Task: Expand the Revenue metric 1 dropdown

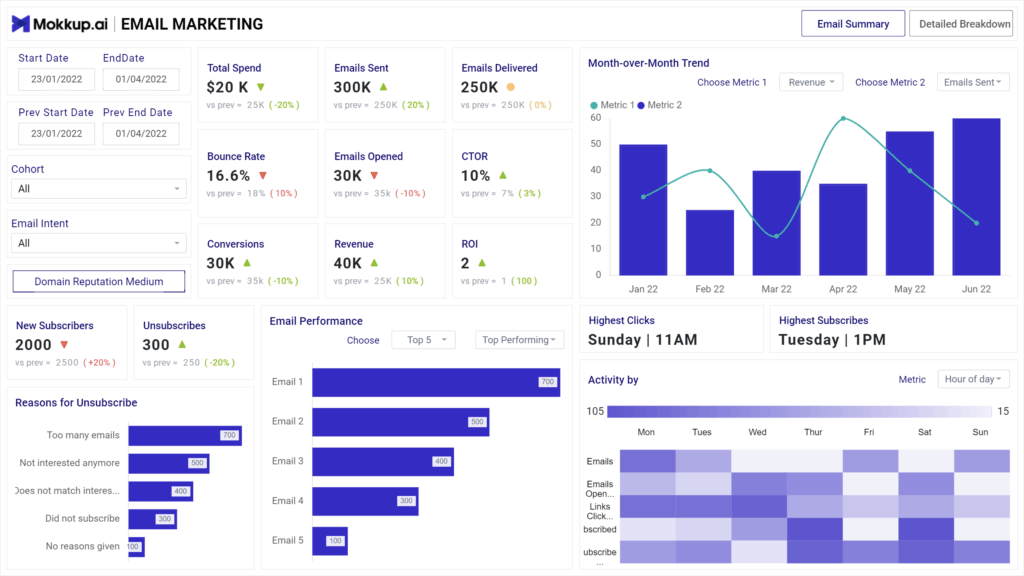Action: (810, 82)
